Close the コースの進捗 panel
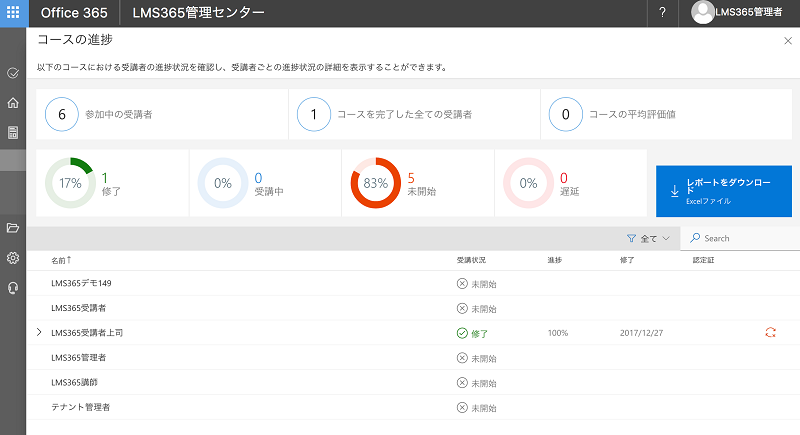This screenshot has height=435, width=800. [x=788, y=41]
